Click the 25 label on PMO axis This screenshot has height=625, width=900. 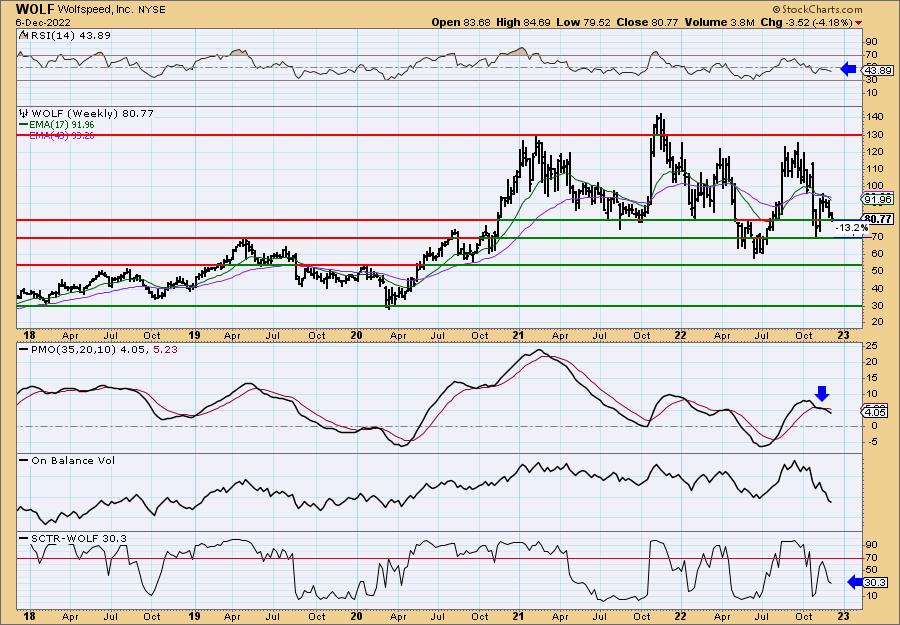tap(872, 346)
